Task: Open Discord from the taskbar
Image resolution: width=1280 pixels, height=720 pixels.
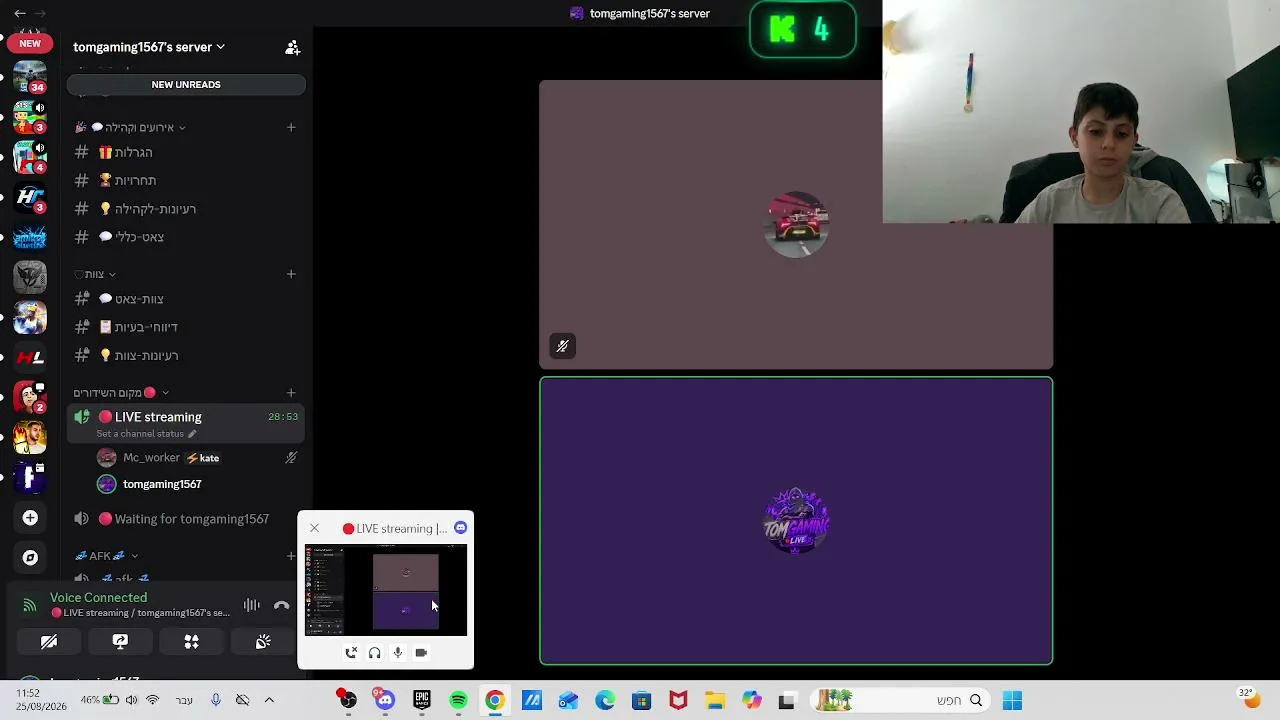Action: pyautogui.click(x=385, y=700)
